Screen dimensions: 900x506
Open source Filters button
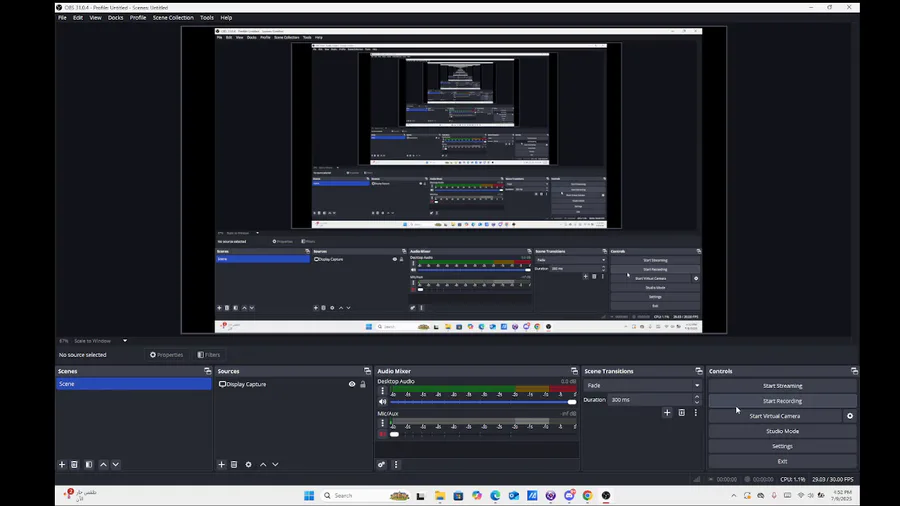(209, 355)
